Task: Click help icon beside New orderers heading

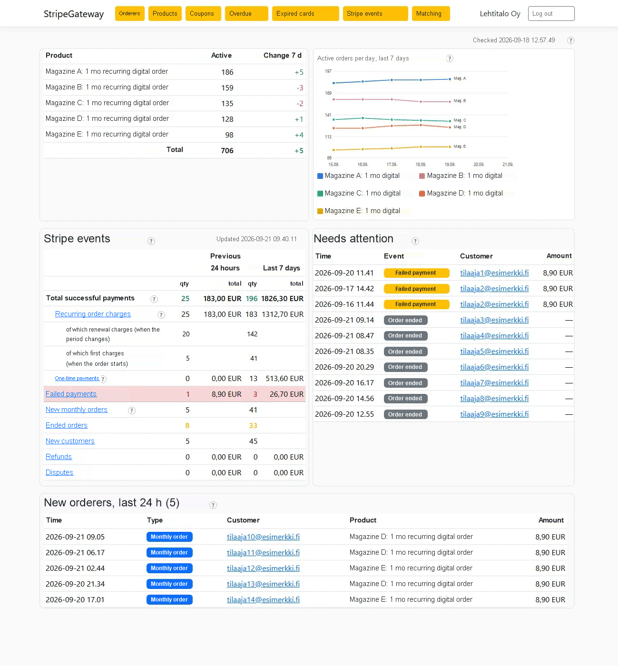Action: click(x=213, y=505)
